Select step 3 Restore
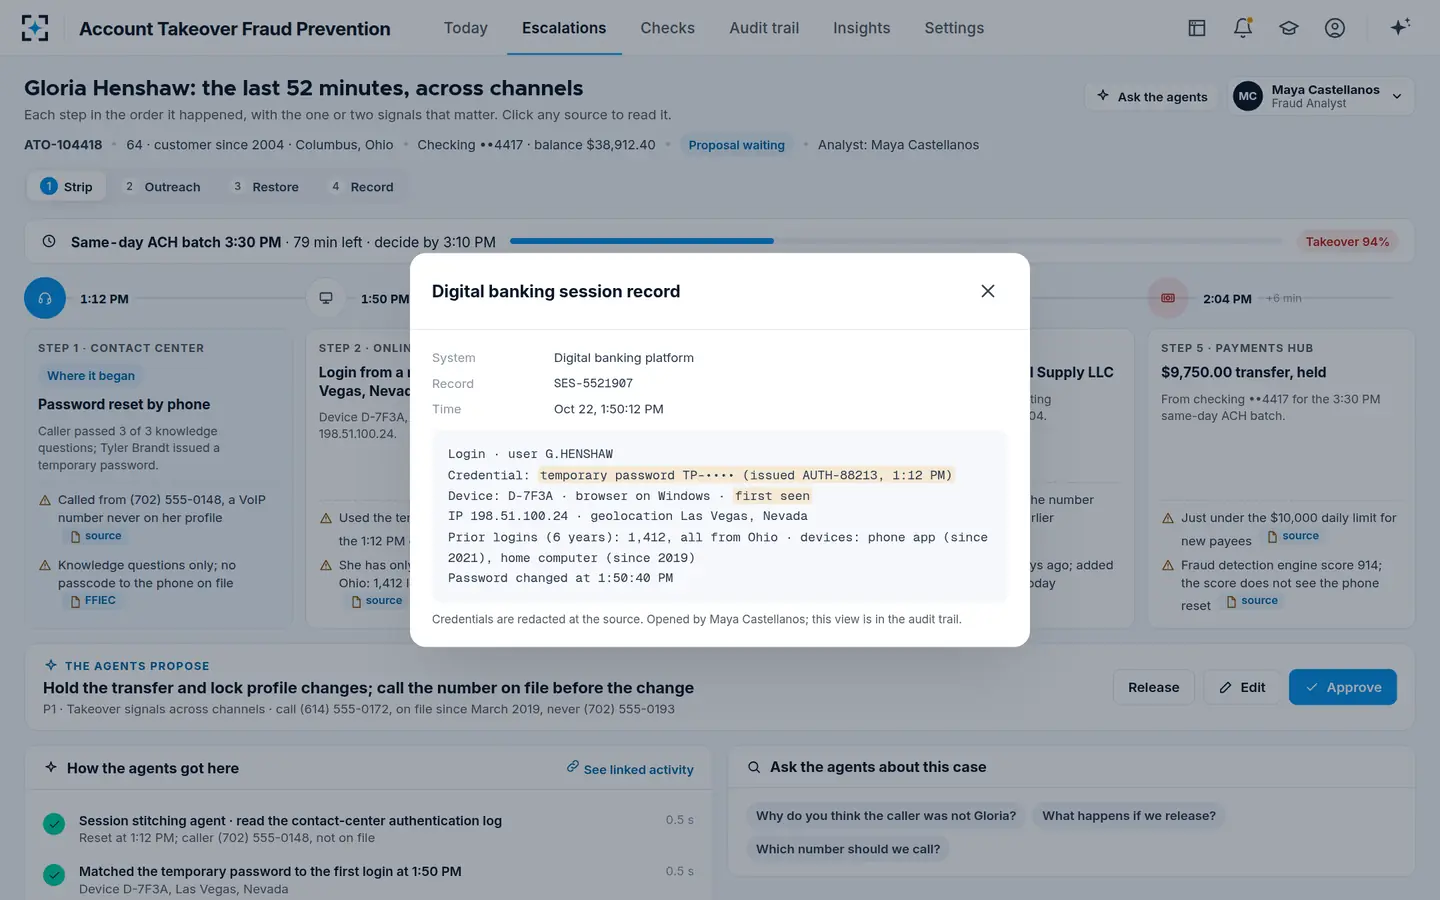 click(266, 187)
